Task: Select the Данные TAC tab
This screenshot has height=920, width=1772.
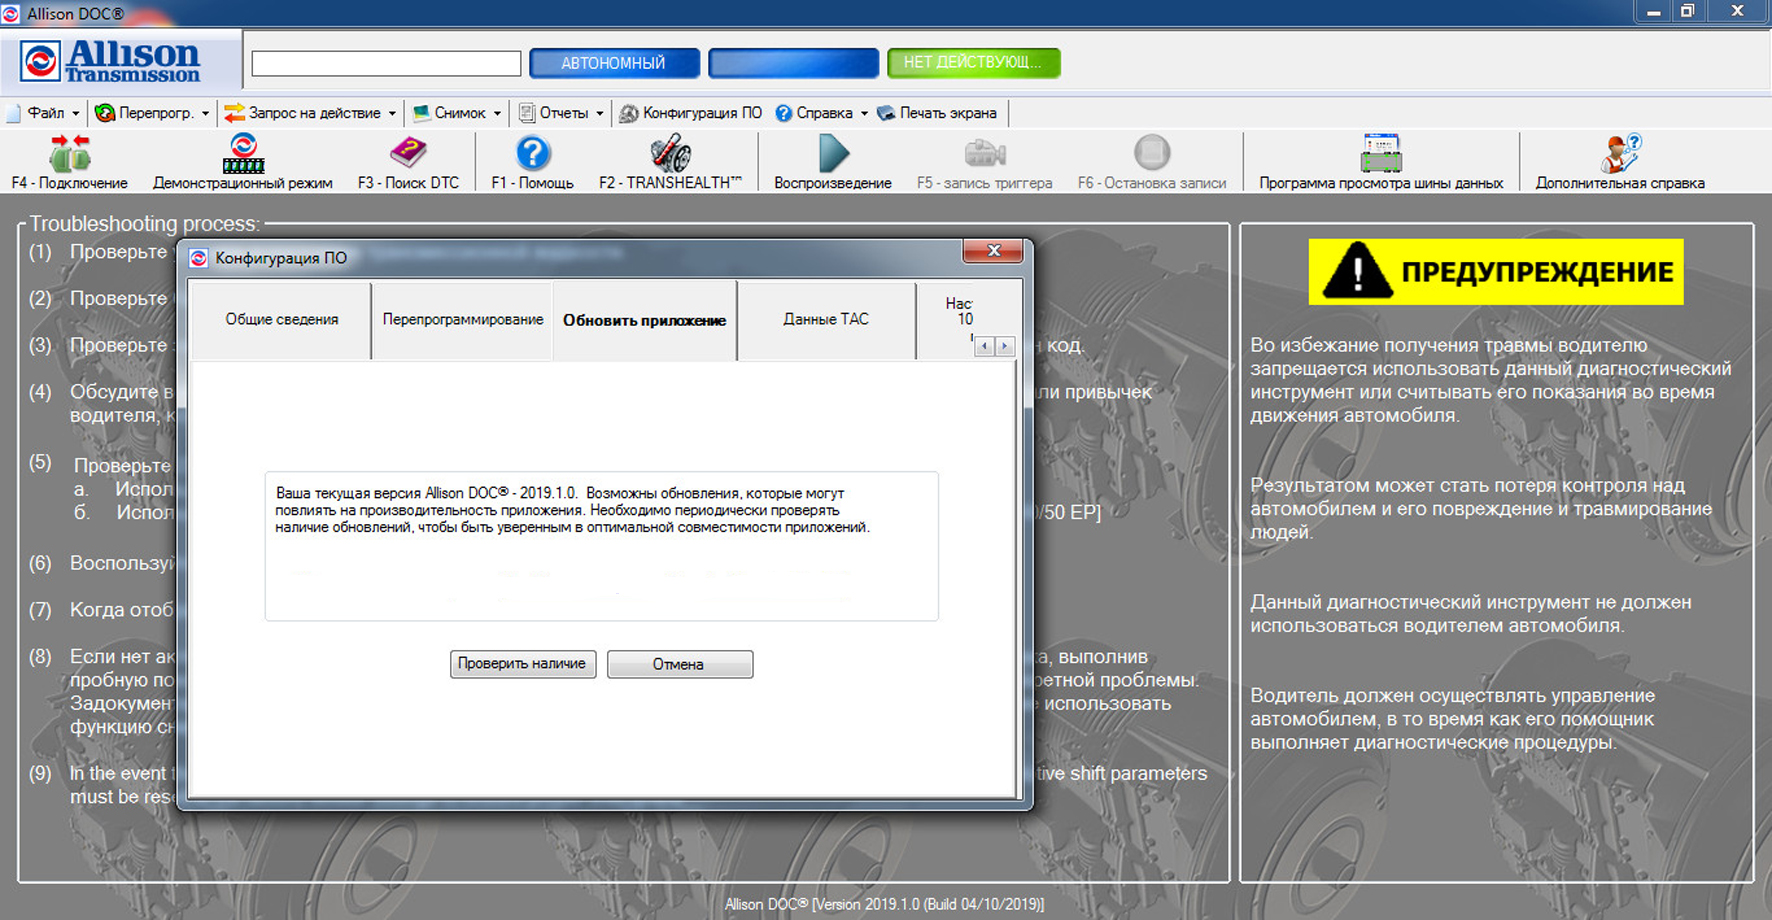Action: [825, 320]
